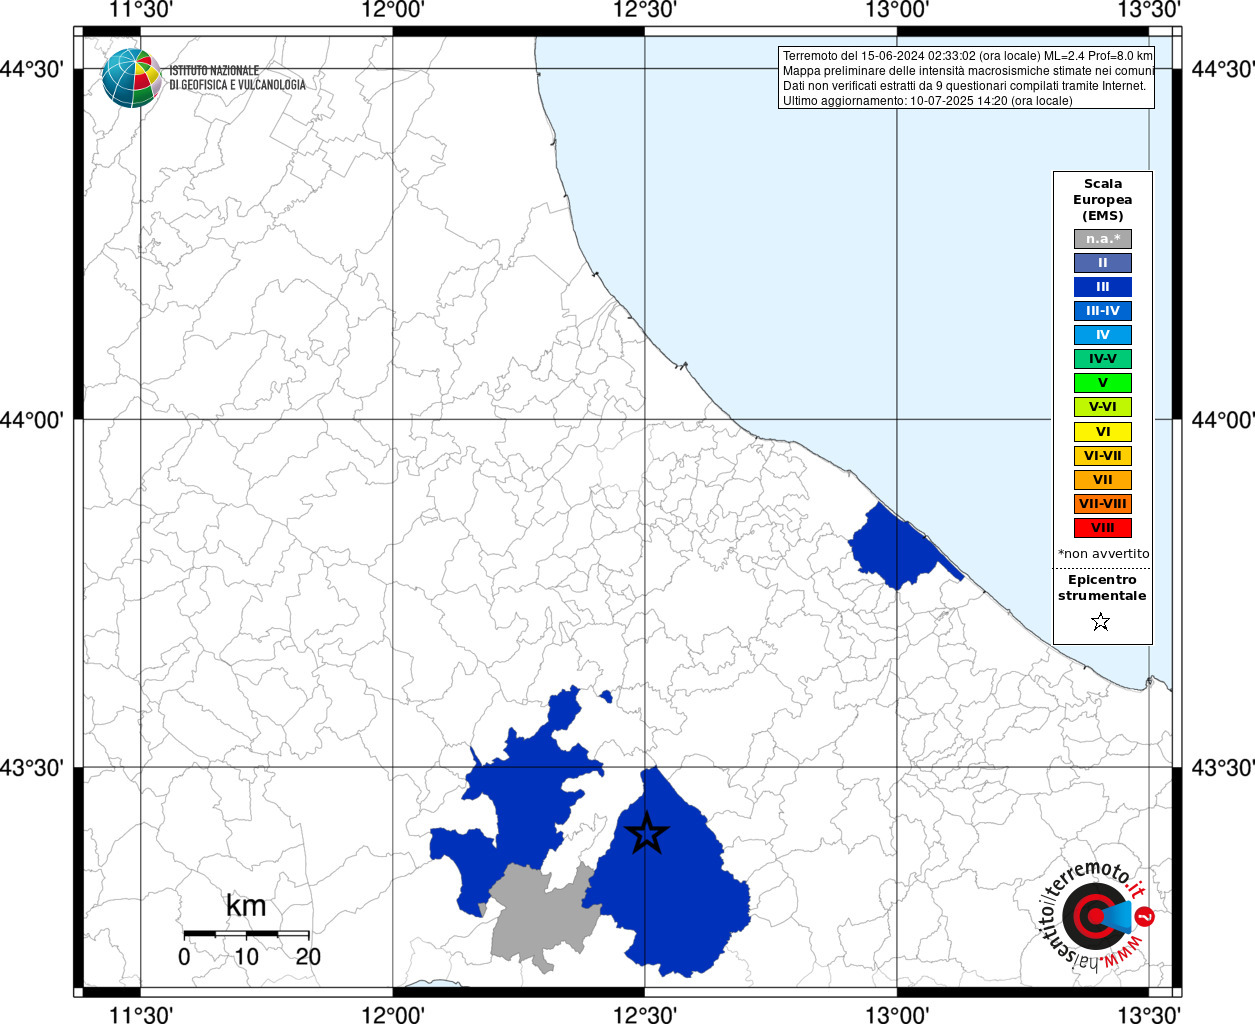Click the epicenter star on the map
This screenshot has height=1024, width=1255.
coord(646,833)
